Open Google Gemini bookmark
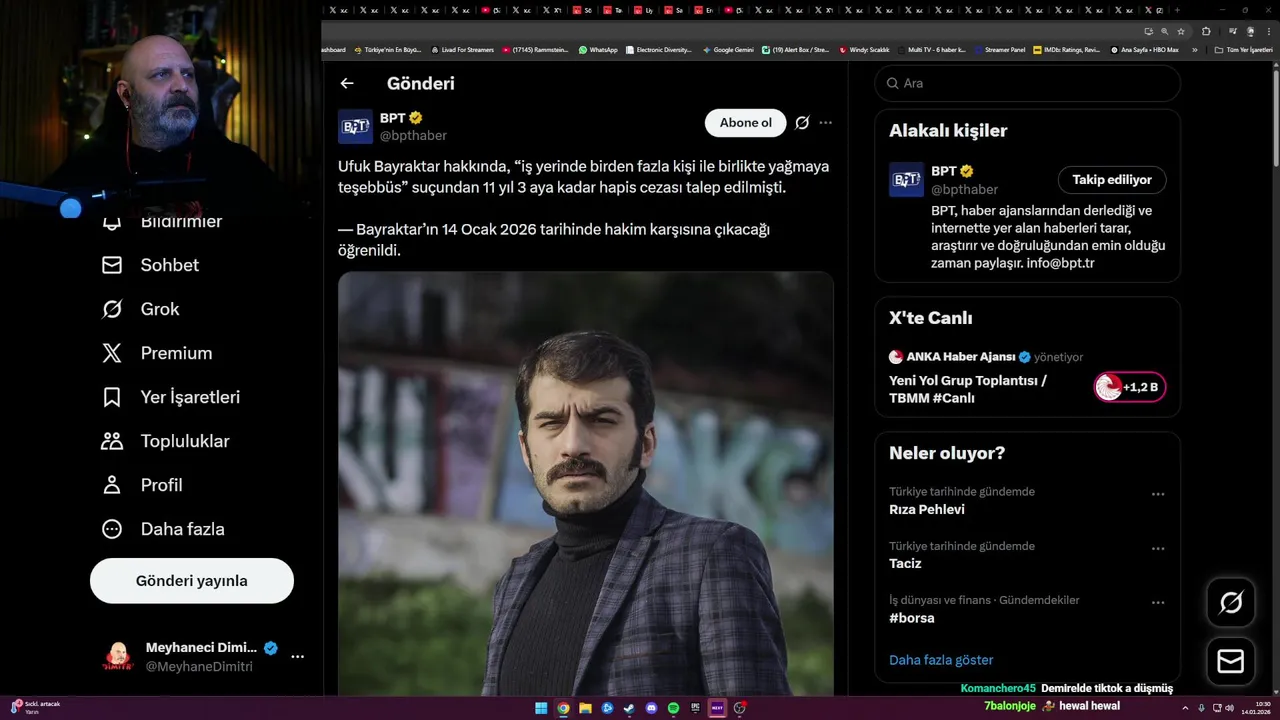 [728, 49]
